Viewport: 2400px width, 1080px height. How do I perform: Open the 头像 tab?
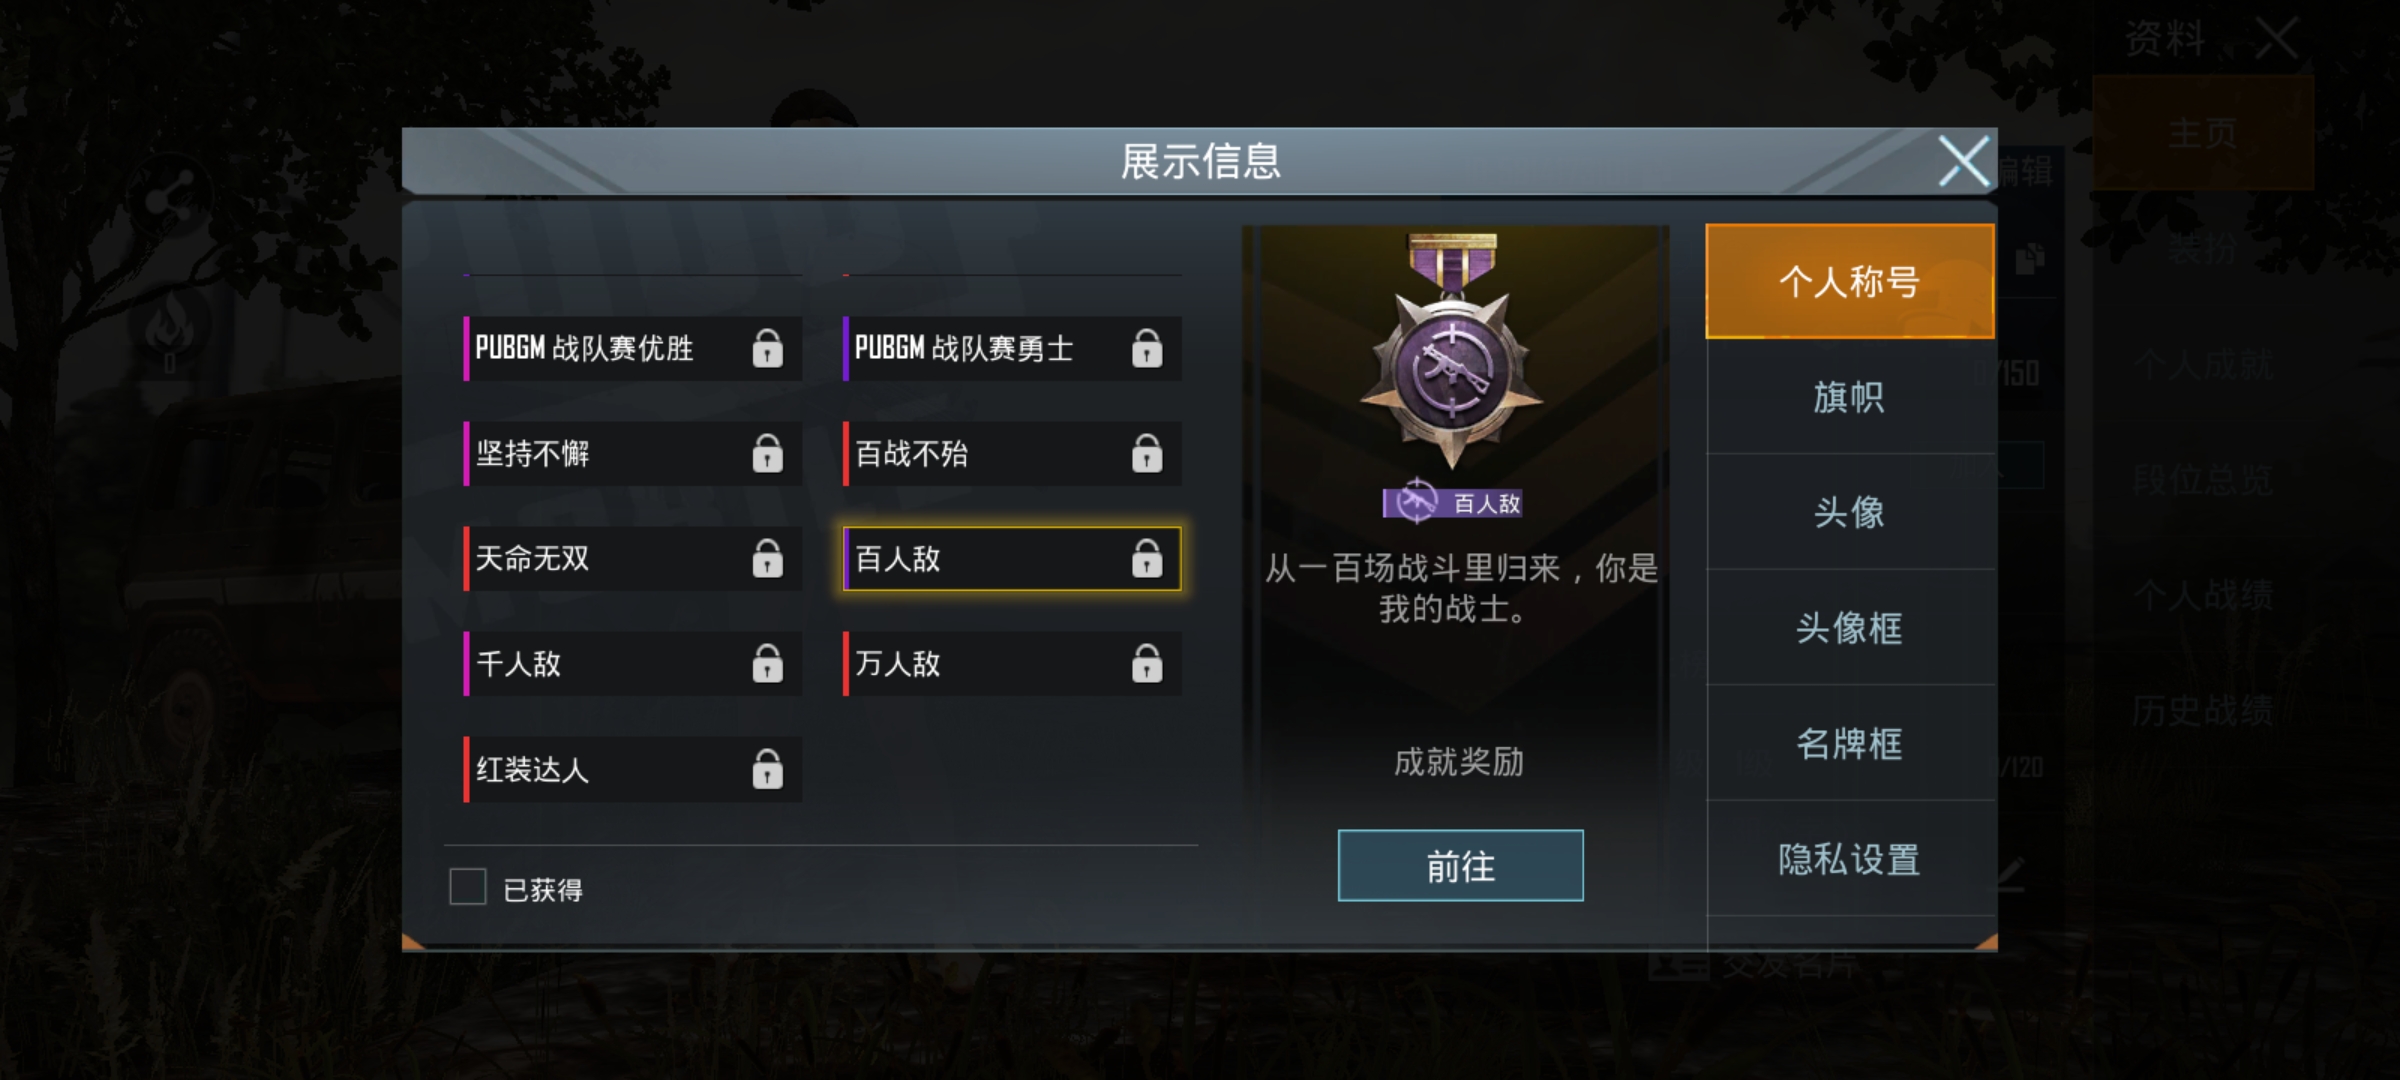tap(1850, 512)
